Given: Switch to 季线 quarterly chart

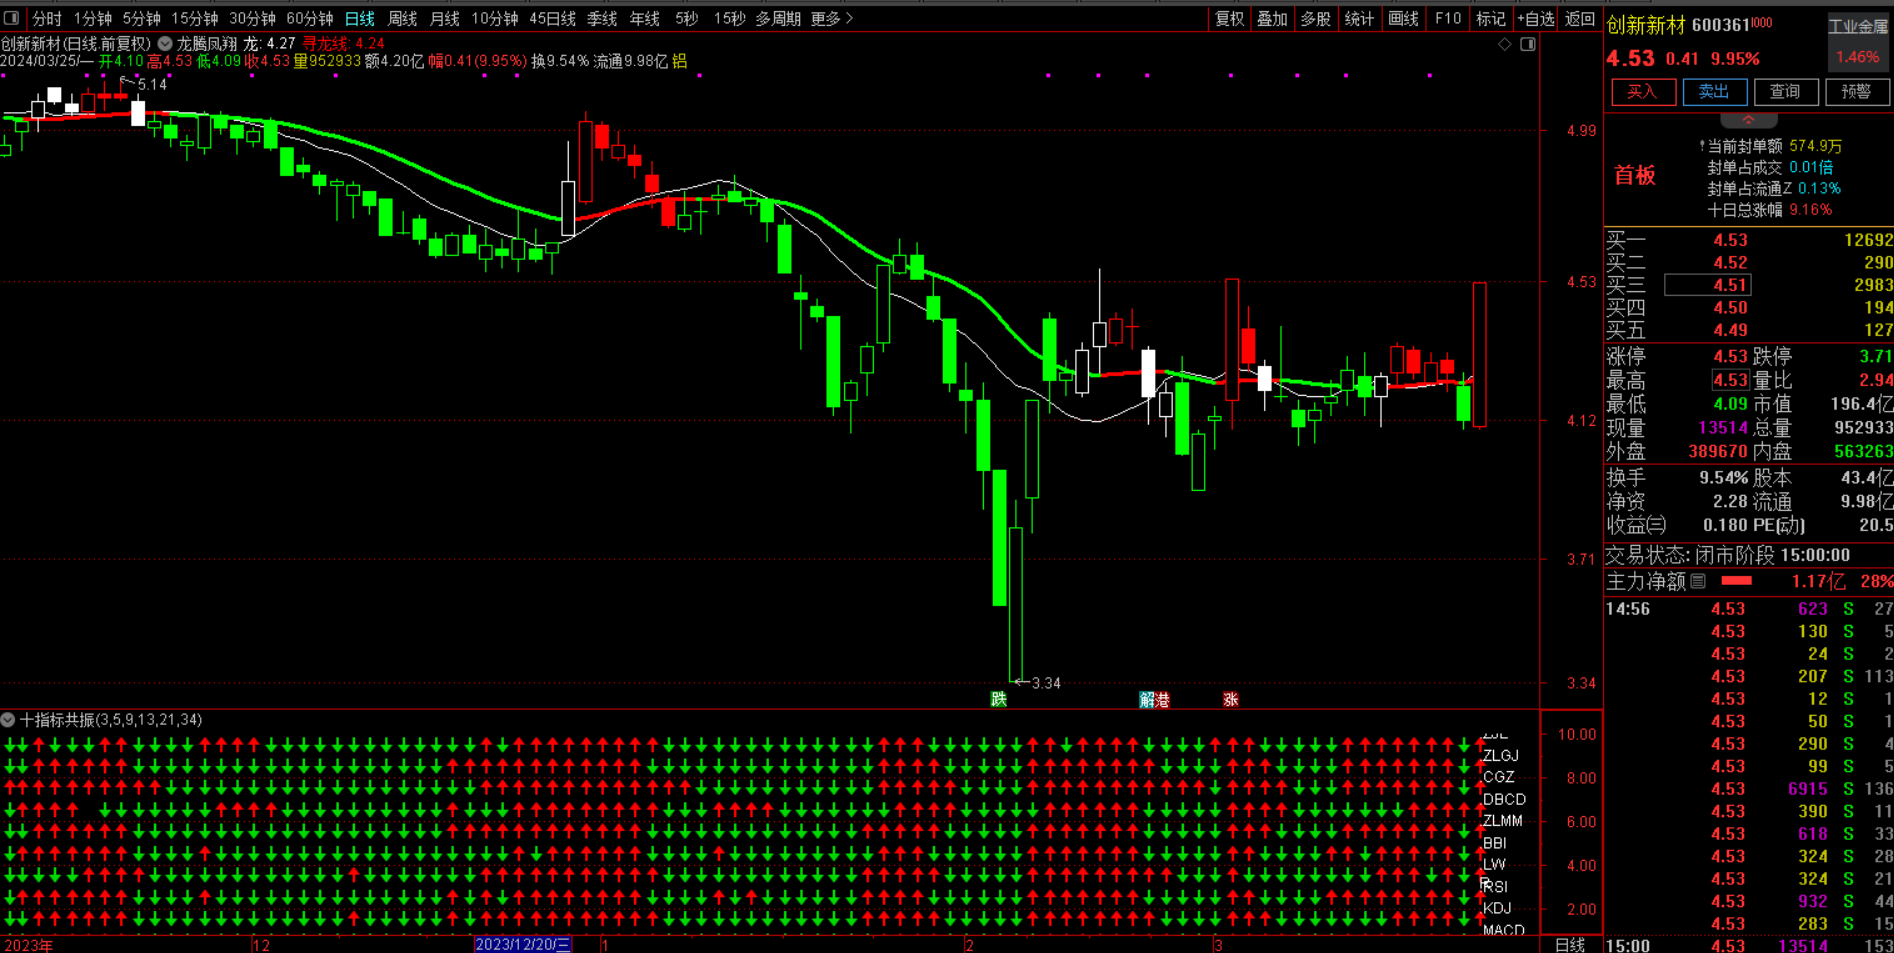Looking at the screenshot, I should pyautogui.click(x=601, y=18).
